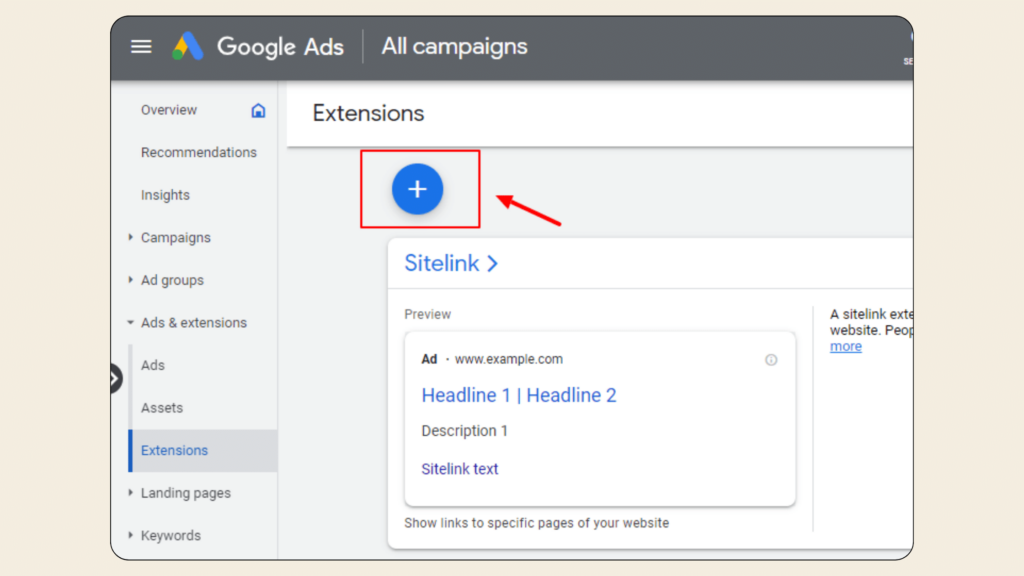This screenshot has width=1024, height=576.
Task: Open Ad groups in the sidebar
Action: pyautogui.click(x=172, y=280)
